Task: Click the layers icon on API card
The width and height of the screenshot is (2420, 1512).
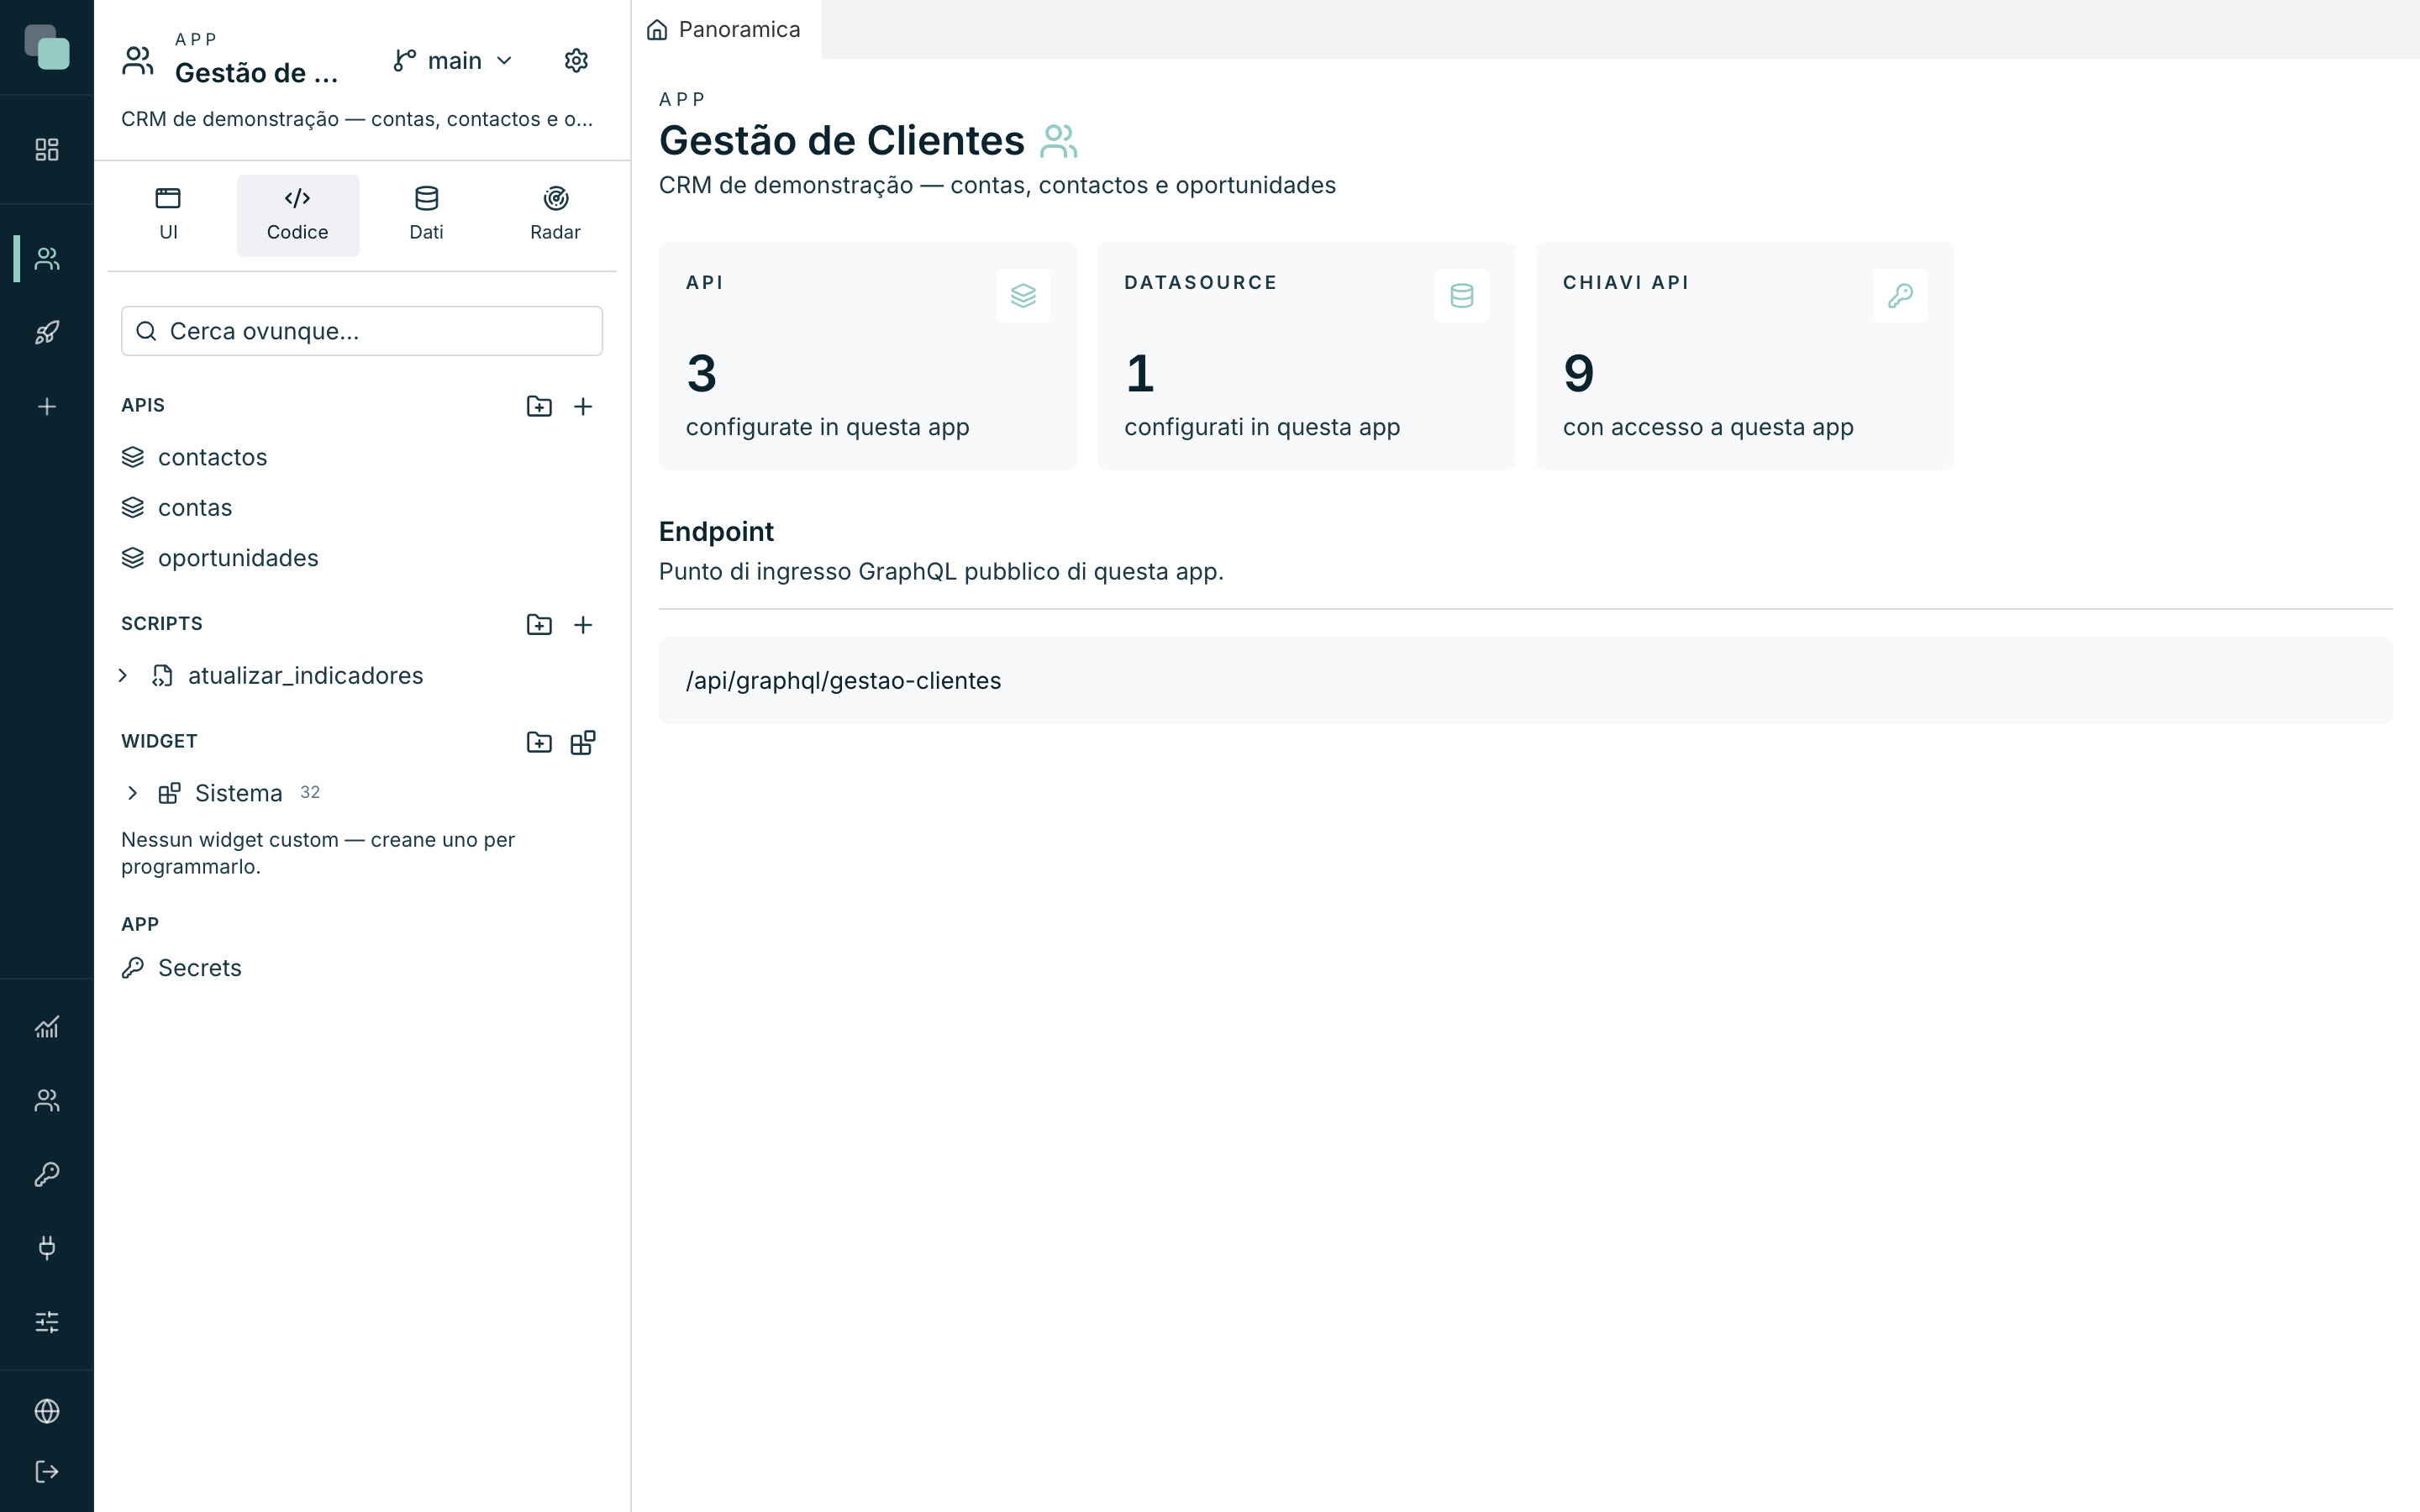Action: [x=1023, y=296]
